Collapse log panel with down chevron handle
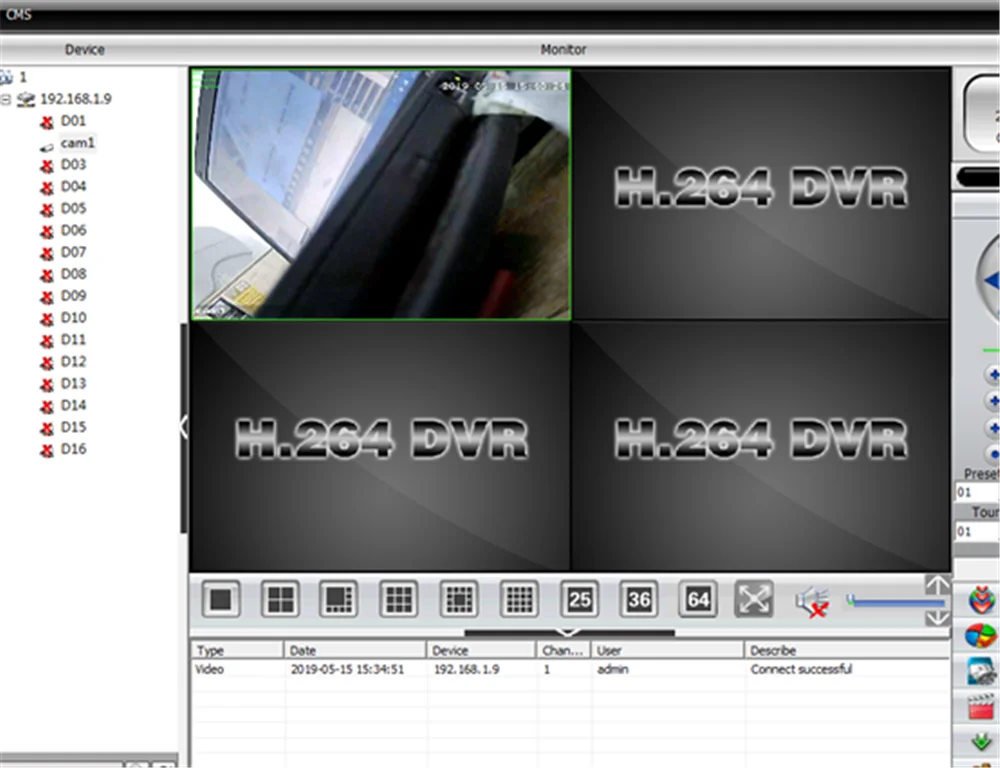 [569, 632]
